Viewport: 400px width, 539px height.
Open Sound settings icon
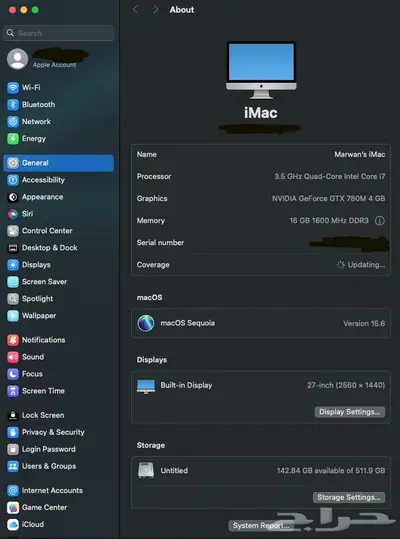13,357
